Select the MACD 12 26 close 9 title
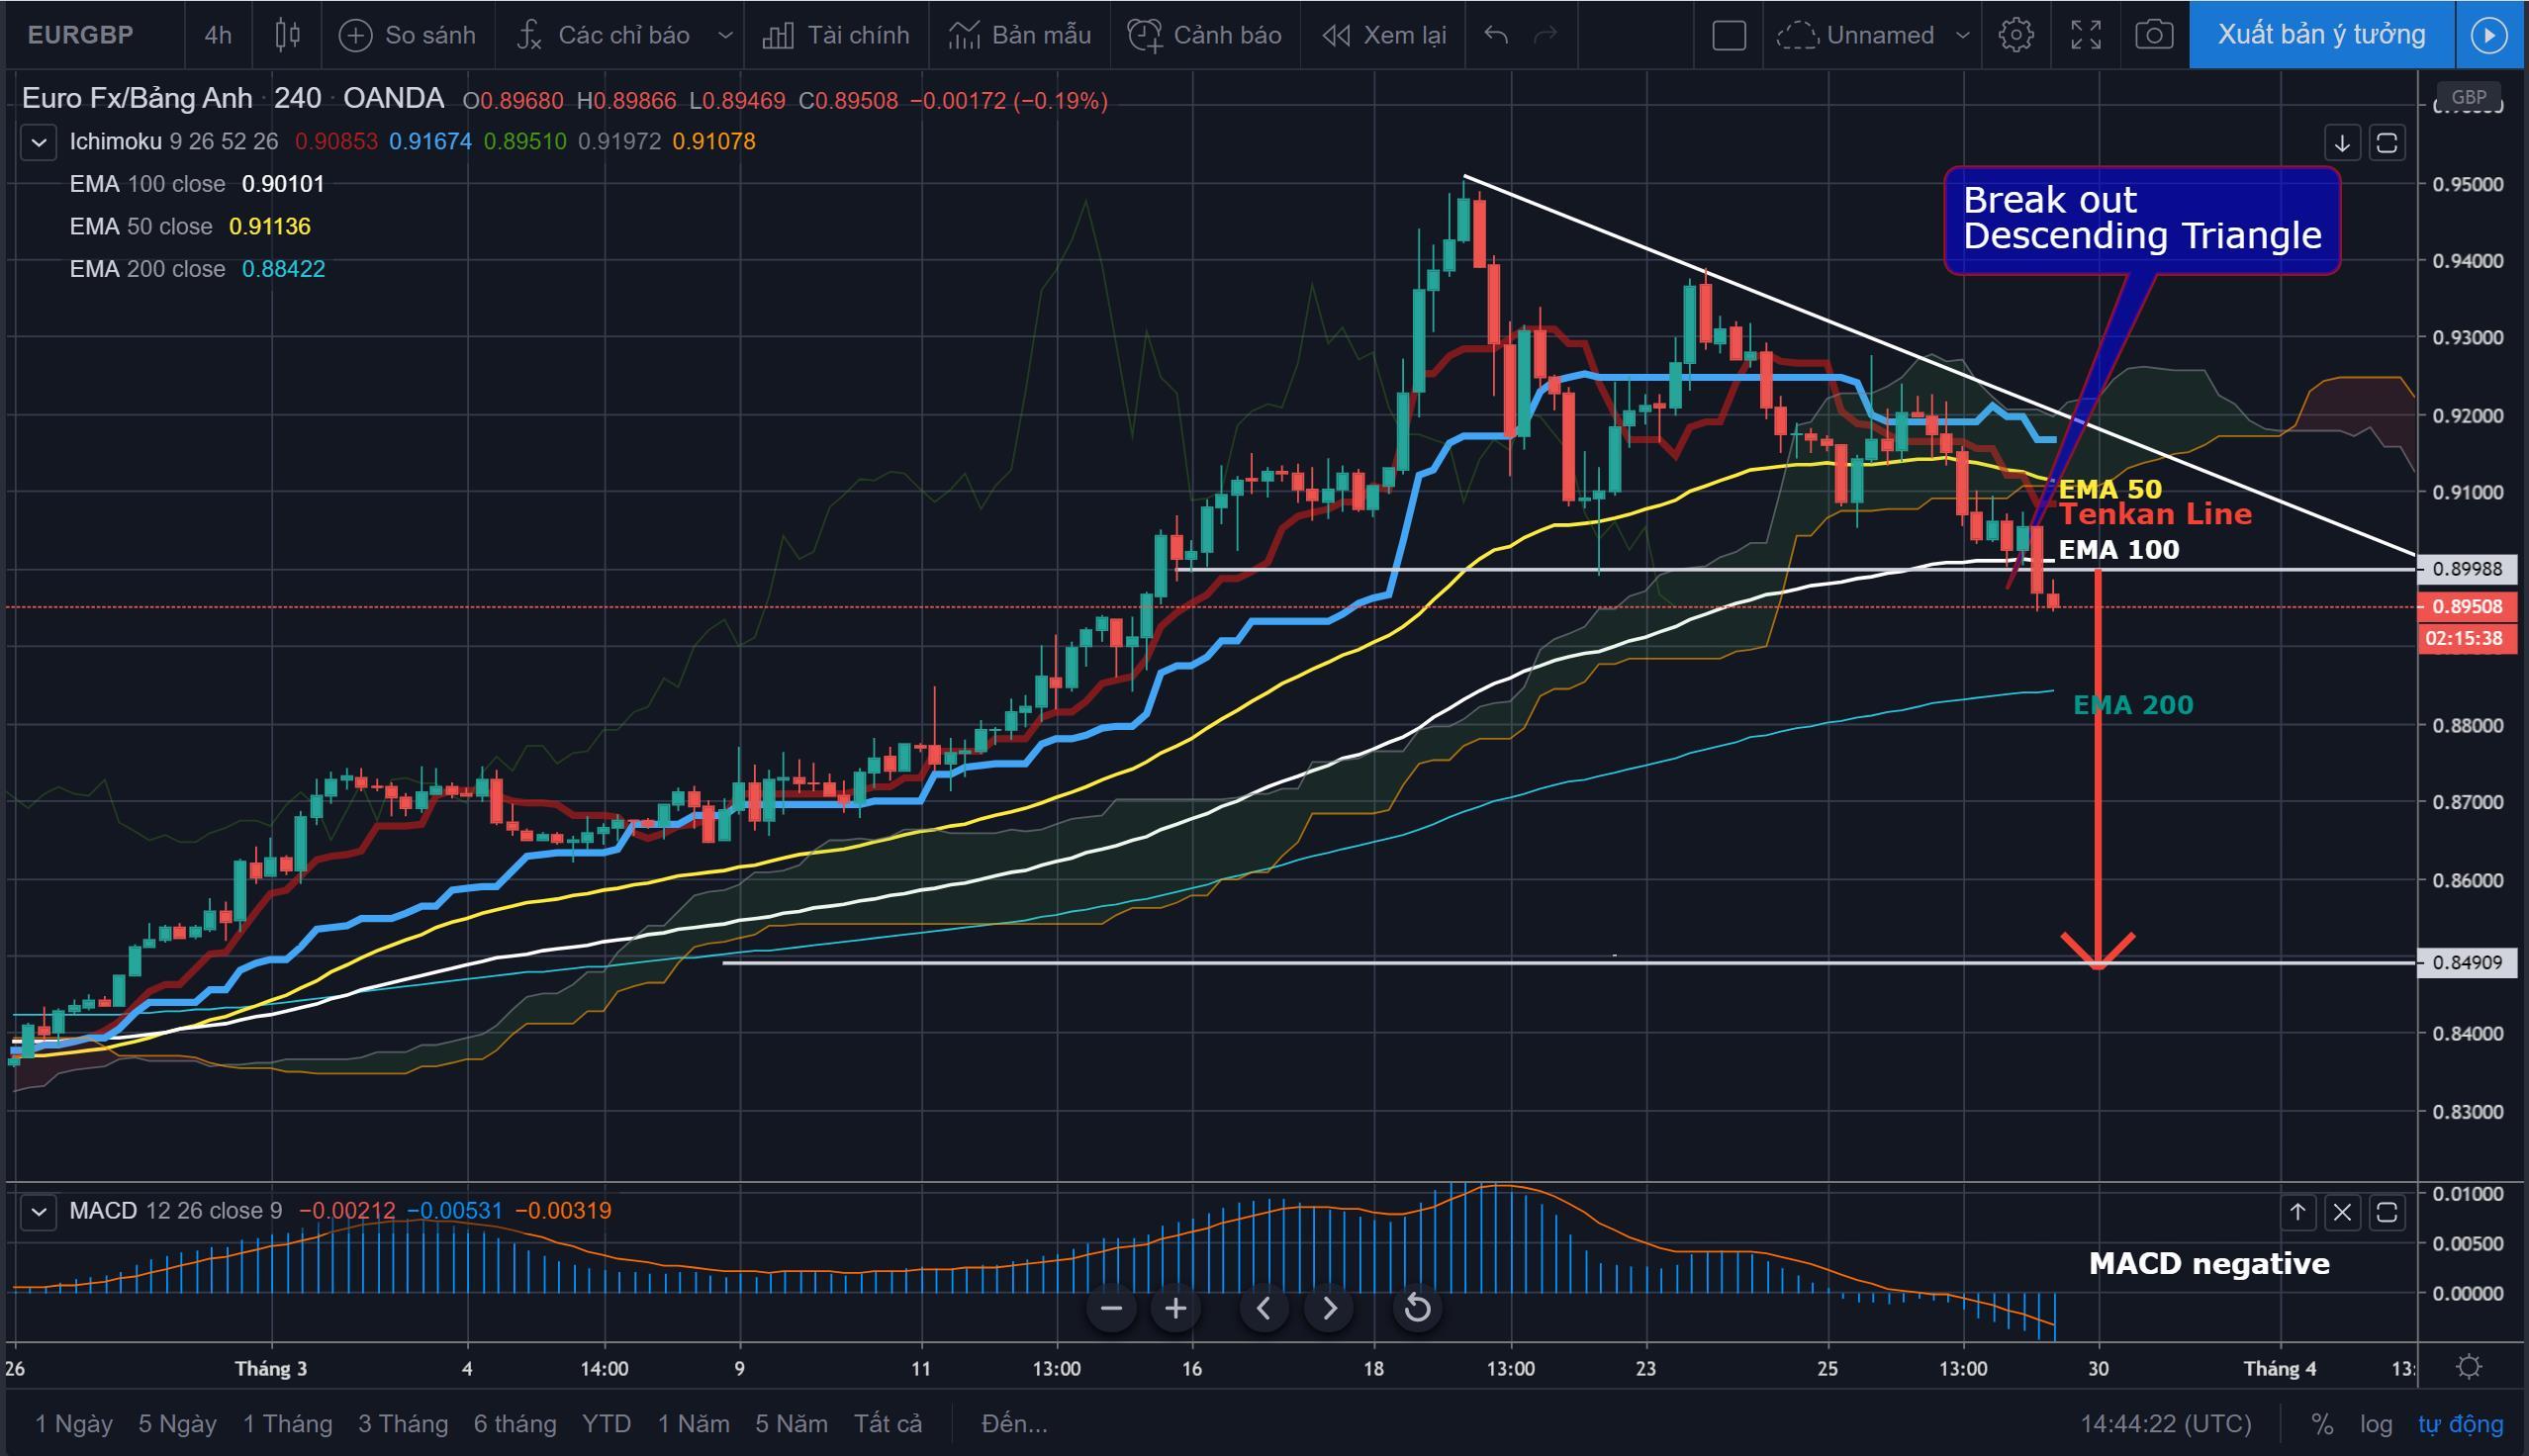 [176, 1211]
